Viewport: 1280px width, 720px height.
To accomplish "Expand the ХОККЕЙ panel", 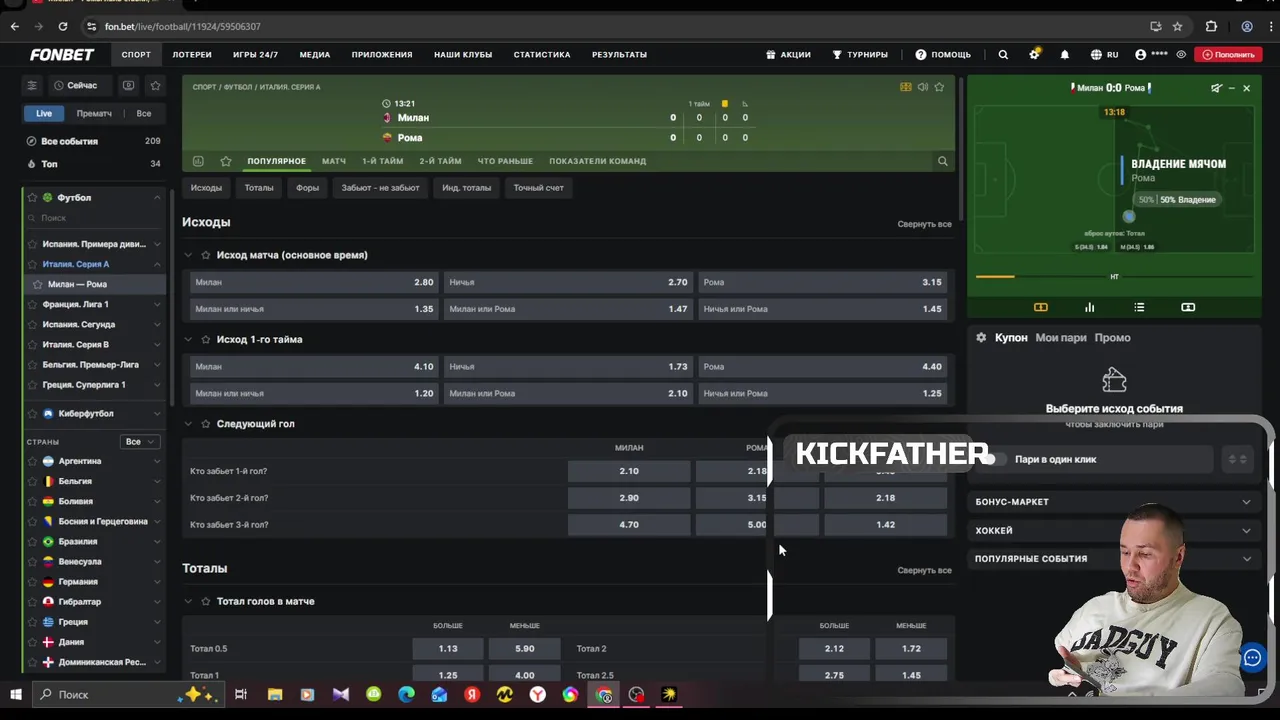I will [1114, 531].
